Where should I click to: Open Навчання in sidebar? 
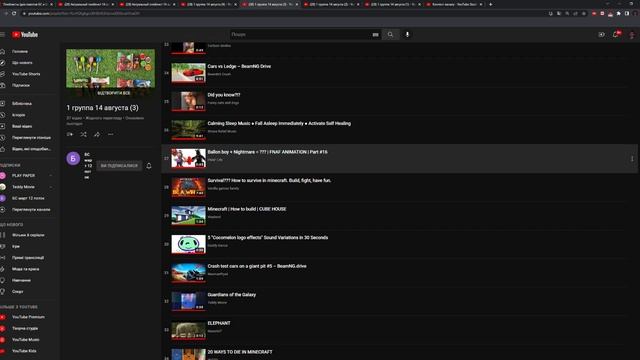[x=21, y=280]
